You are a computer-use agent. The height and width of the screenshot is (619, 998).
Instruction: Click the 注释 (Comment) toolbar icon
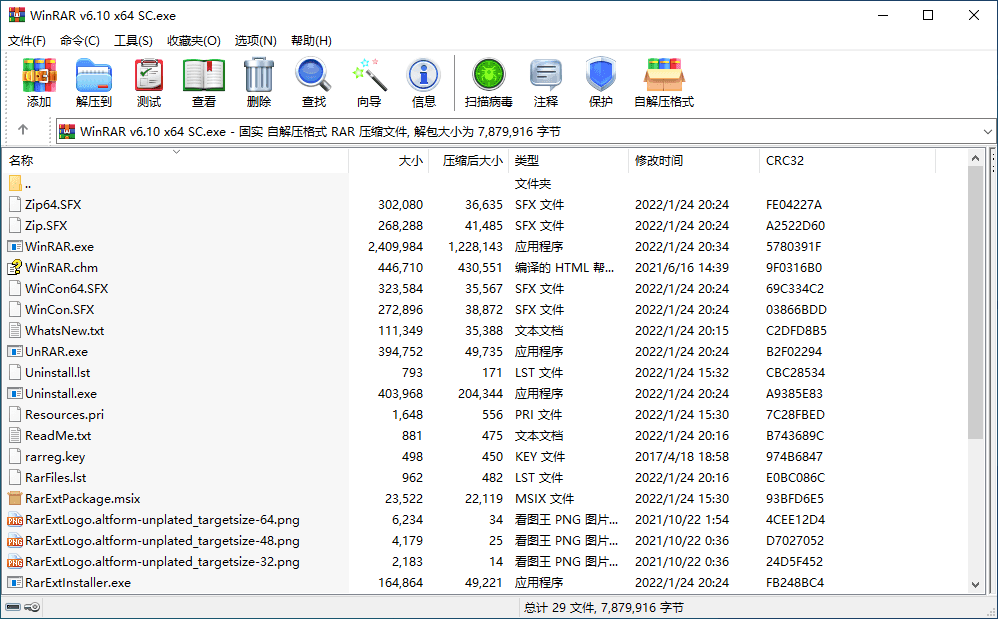[x=545, y=75]
